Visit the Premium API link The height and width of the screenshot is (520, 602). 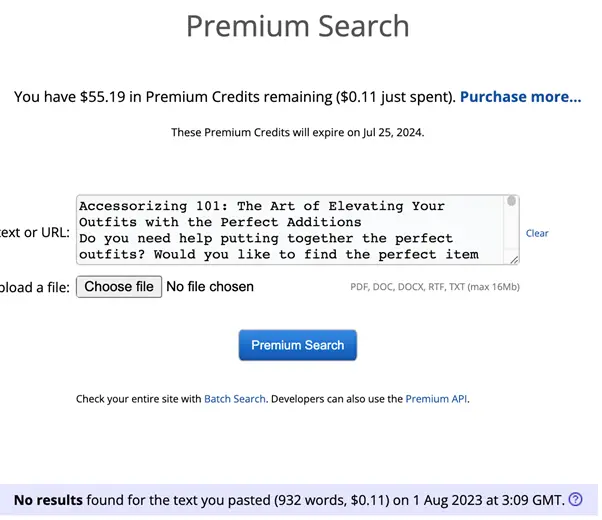coord(436,399)
